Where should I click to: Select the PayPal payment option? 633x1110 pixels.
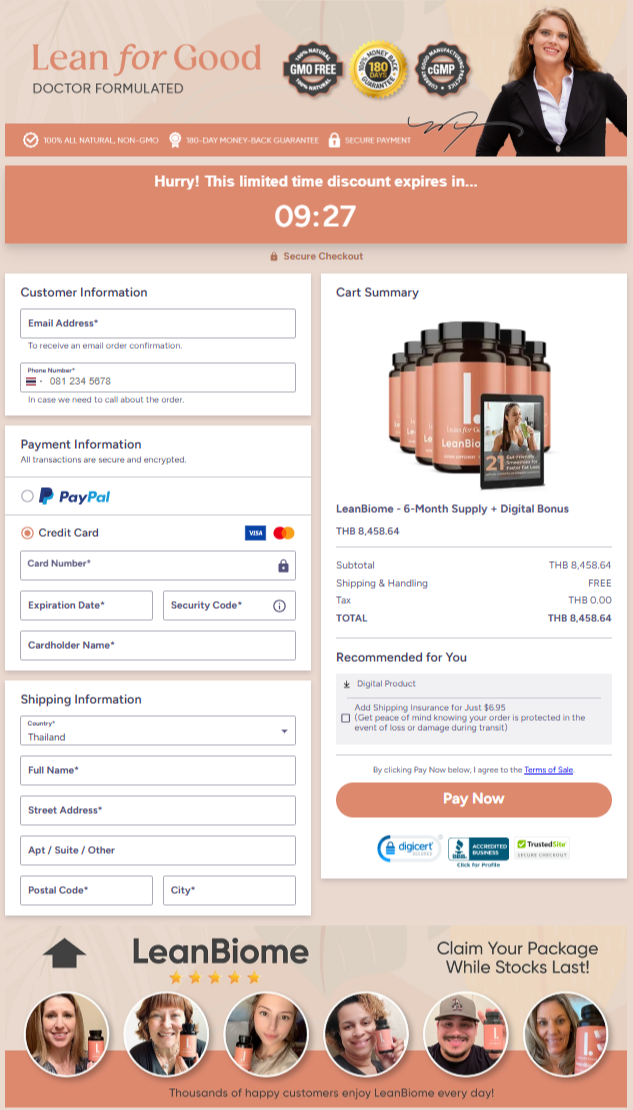point(27,496)
